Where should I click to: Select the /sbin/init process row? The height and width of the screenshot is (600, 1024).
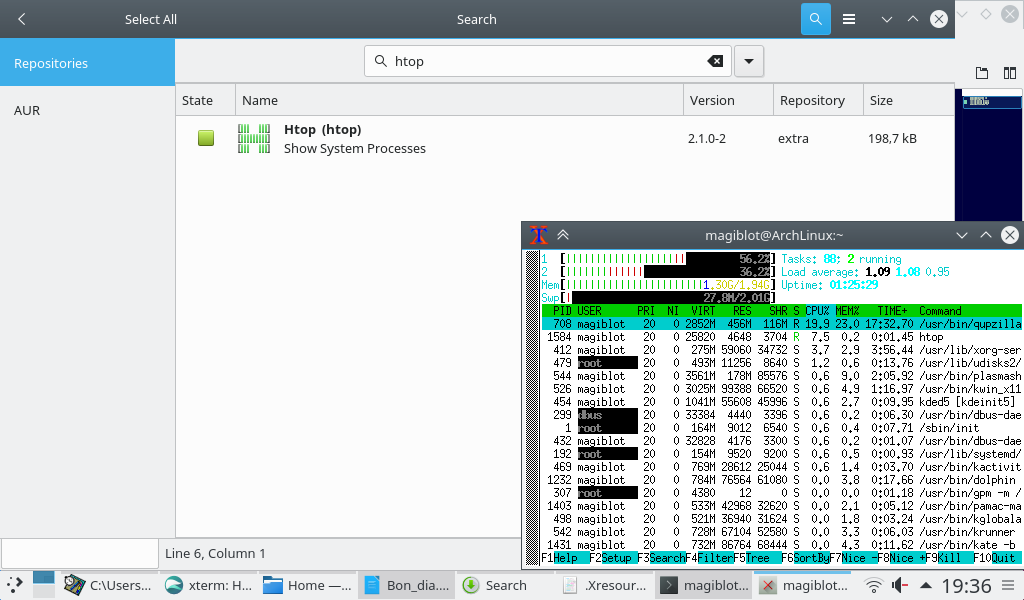point(782,428)
